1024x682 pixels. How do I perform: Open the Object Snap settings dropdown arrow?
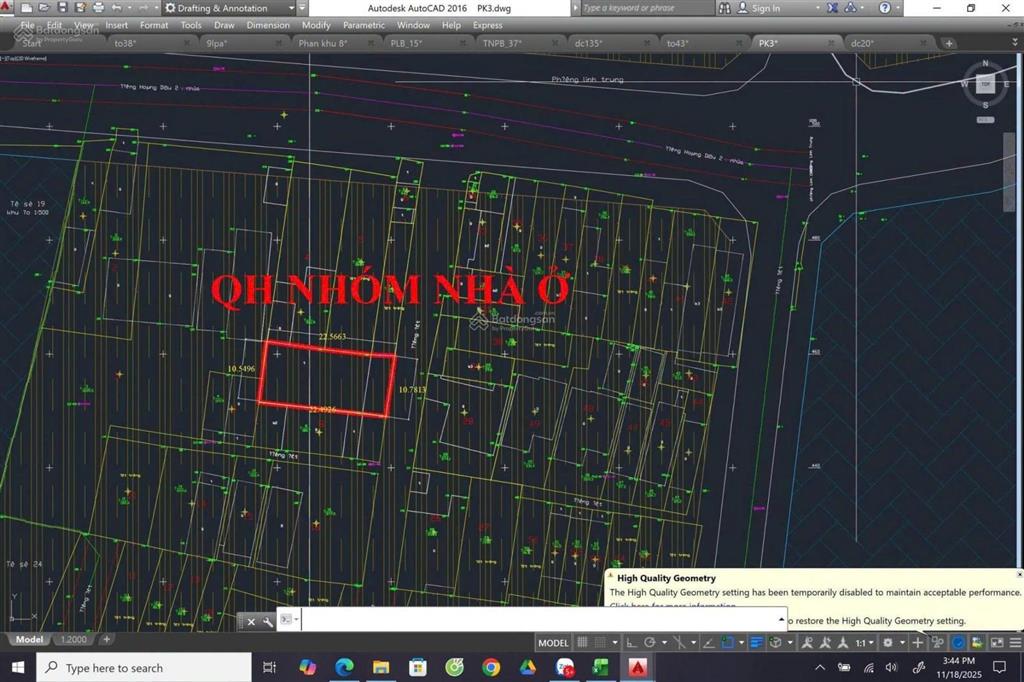(x=741, y=643)
